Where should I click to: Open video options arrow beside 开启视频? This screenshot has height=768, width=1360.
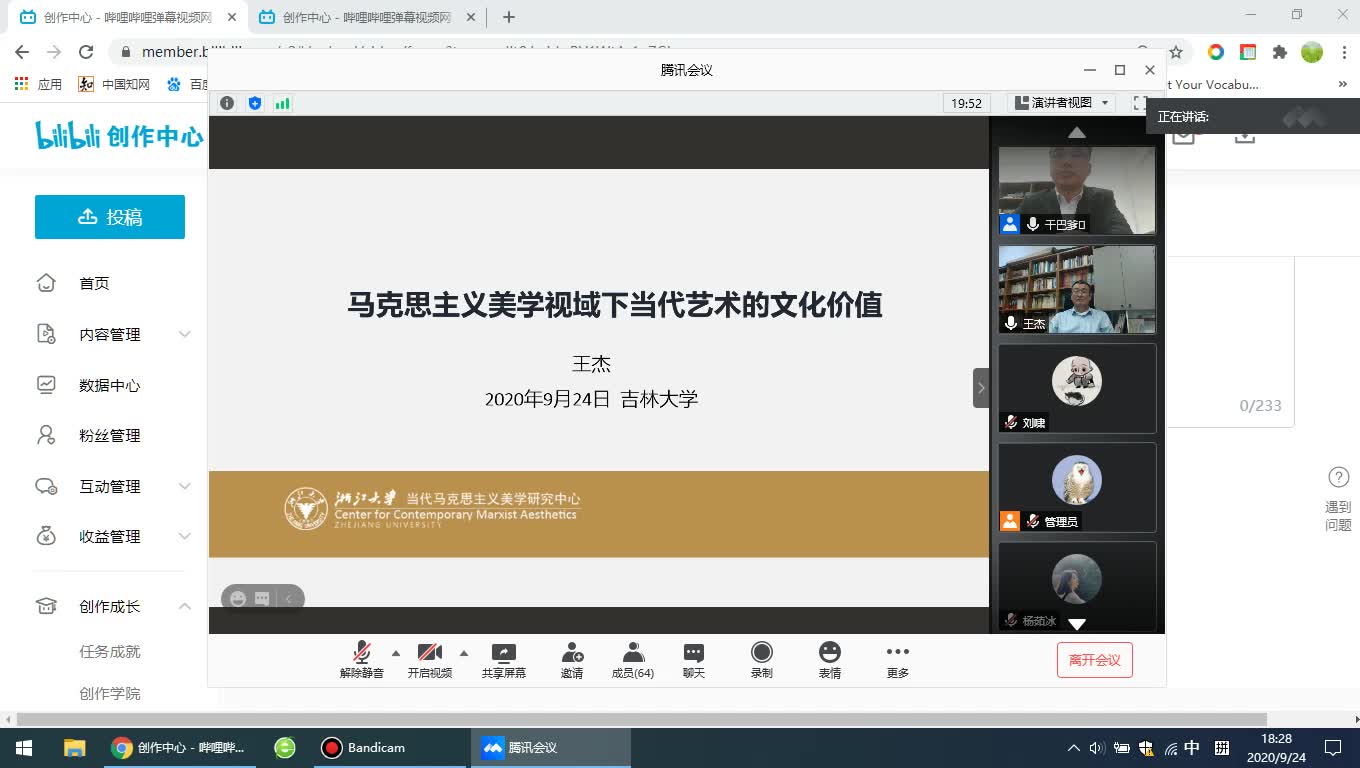[464, 653]
